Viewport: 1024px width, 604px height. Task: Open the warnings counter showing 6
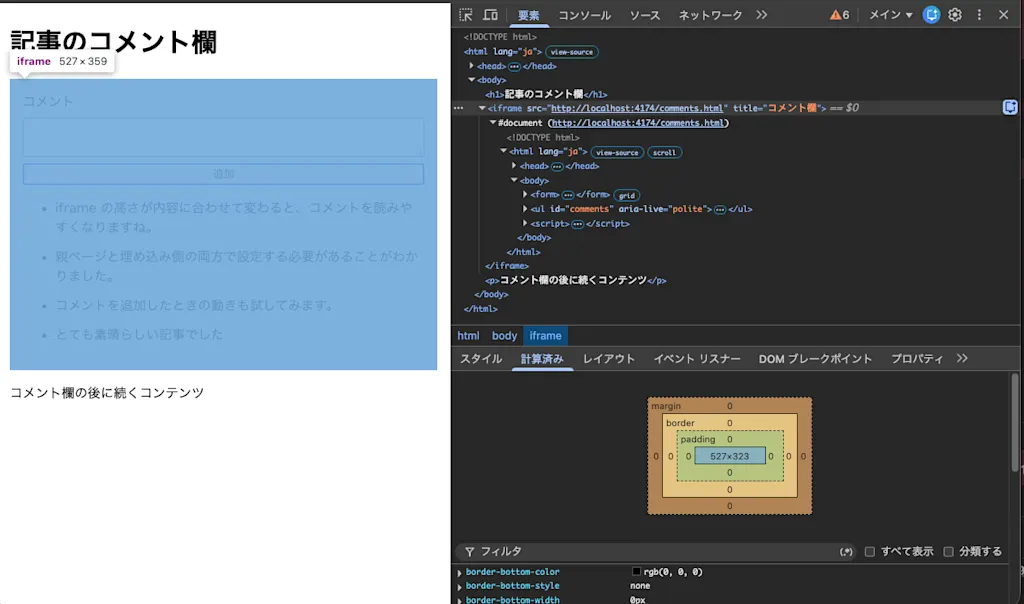click(x=839, y=14)
